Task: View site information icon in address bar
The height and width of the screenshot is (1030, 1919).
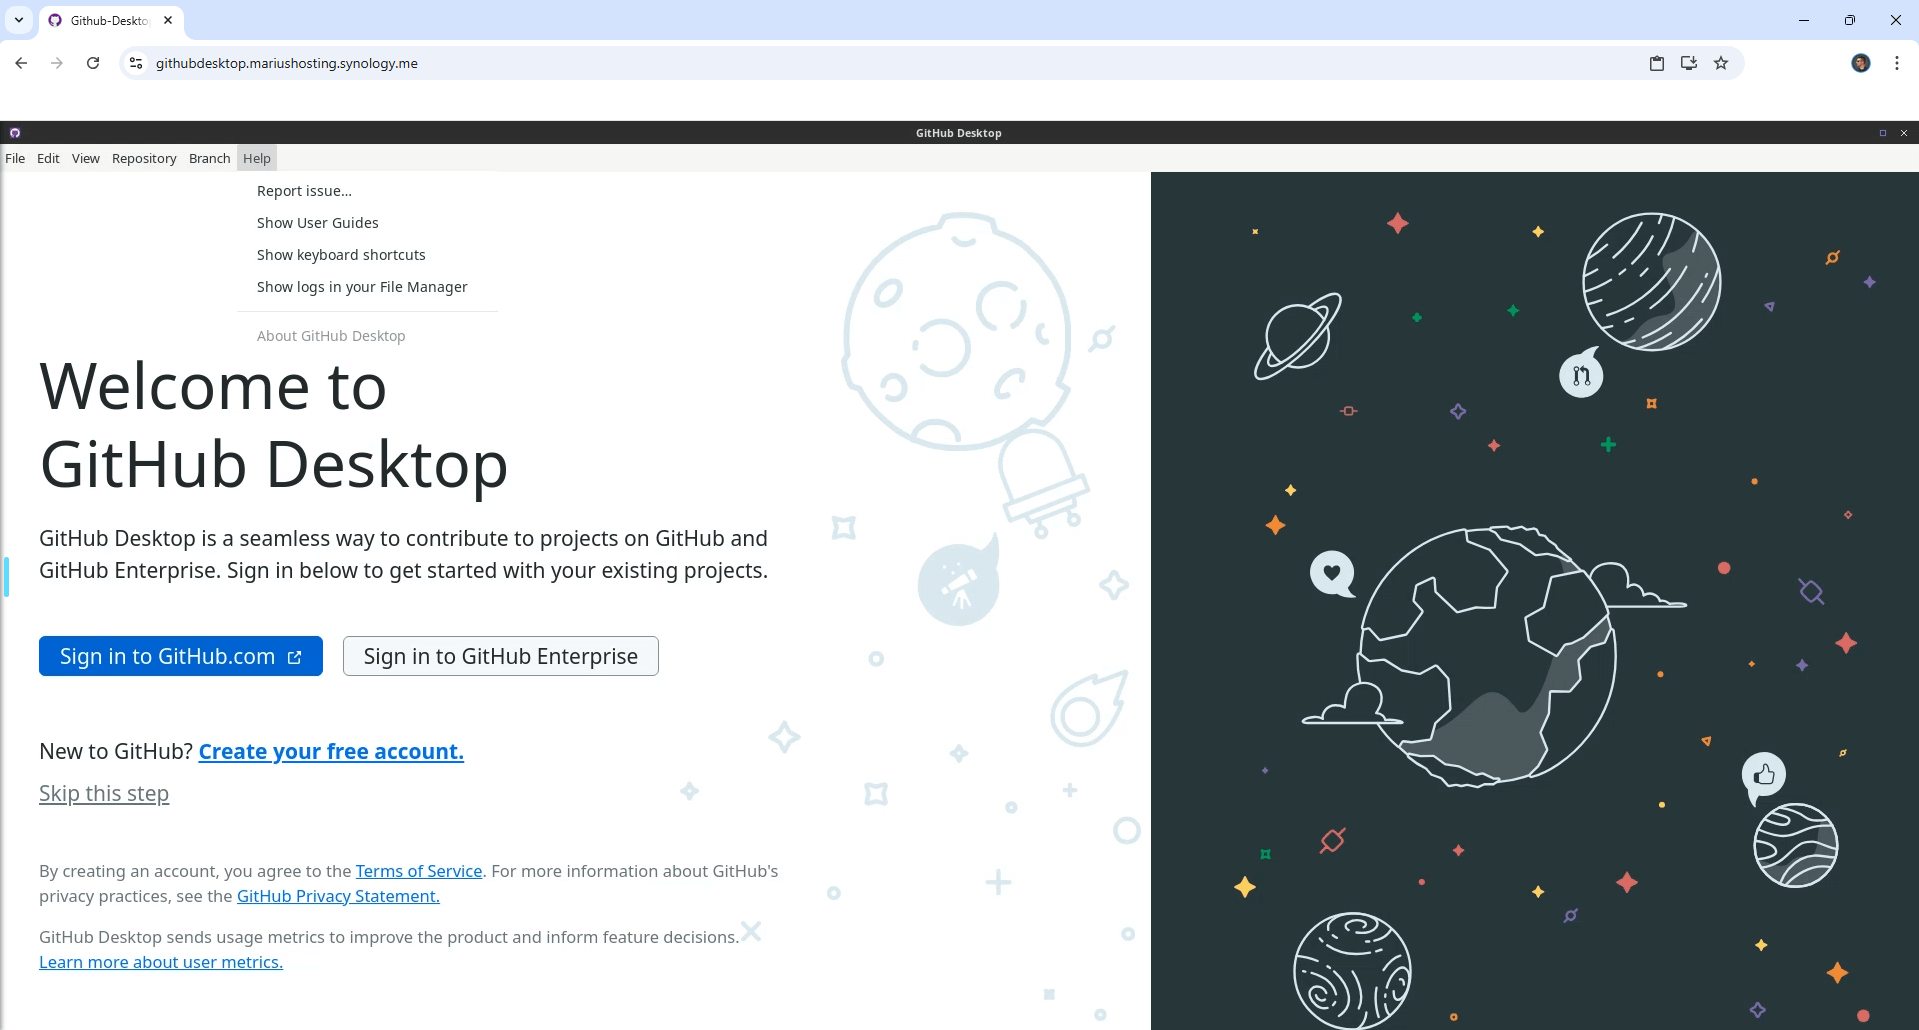Action: pyautogui.click(x=136, y=63)
